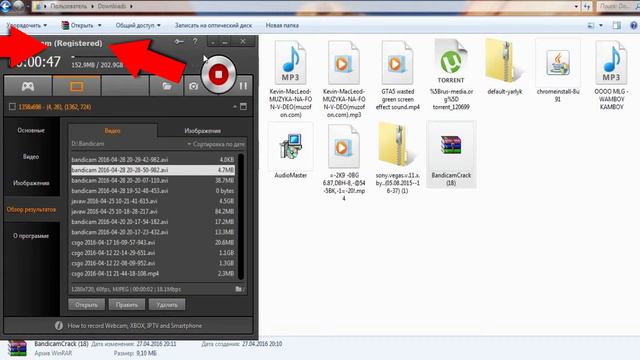Image resolution: width=640 pixels, height=360 pixels.
Task: Open the Основные settings section
Action: 31,130
